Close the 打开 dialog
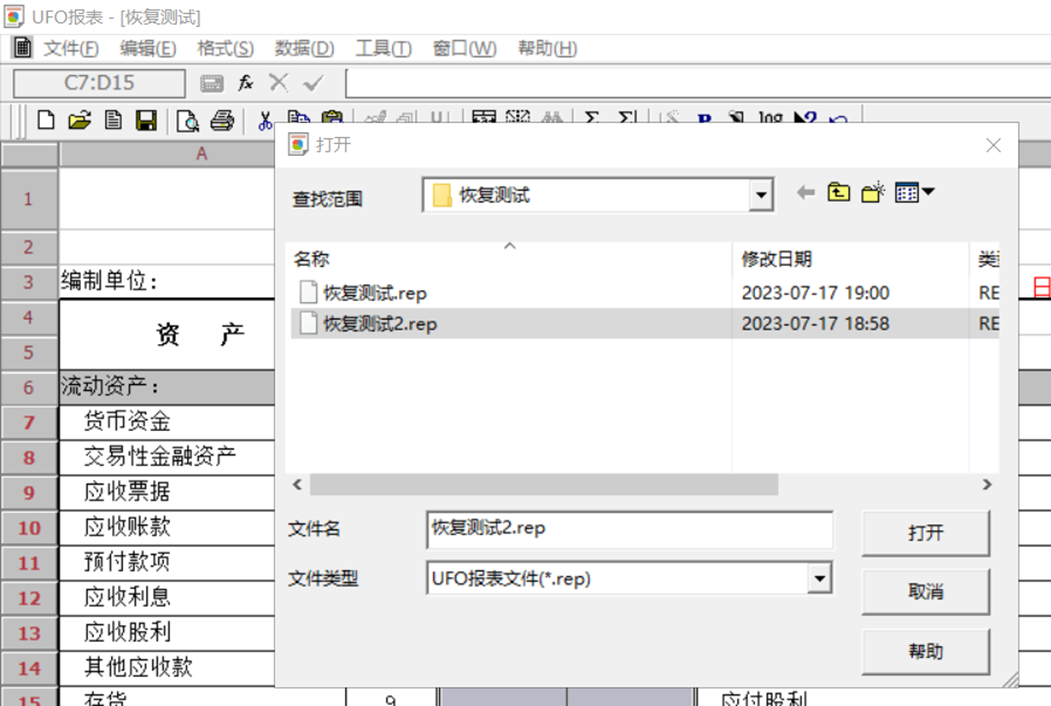Screen dimensions: 1051x706 tap(993, 145)
